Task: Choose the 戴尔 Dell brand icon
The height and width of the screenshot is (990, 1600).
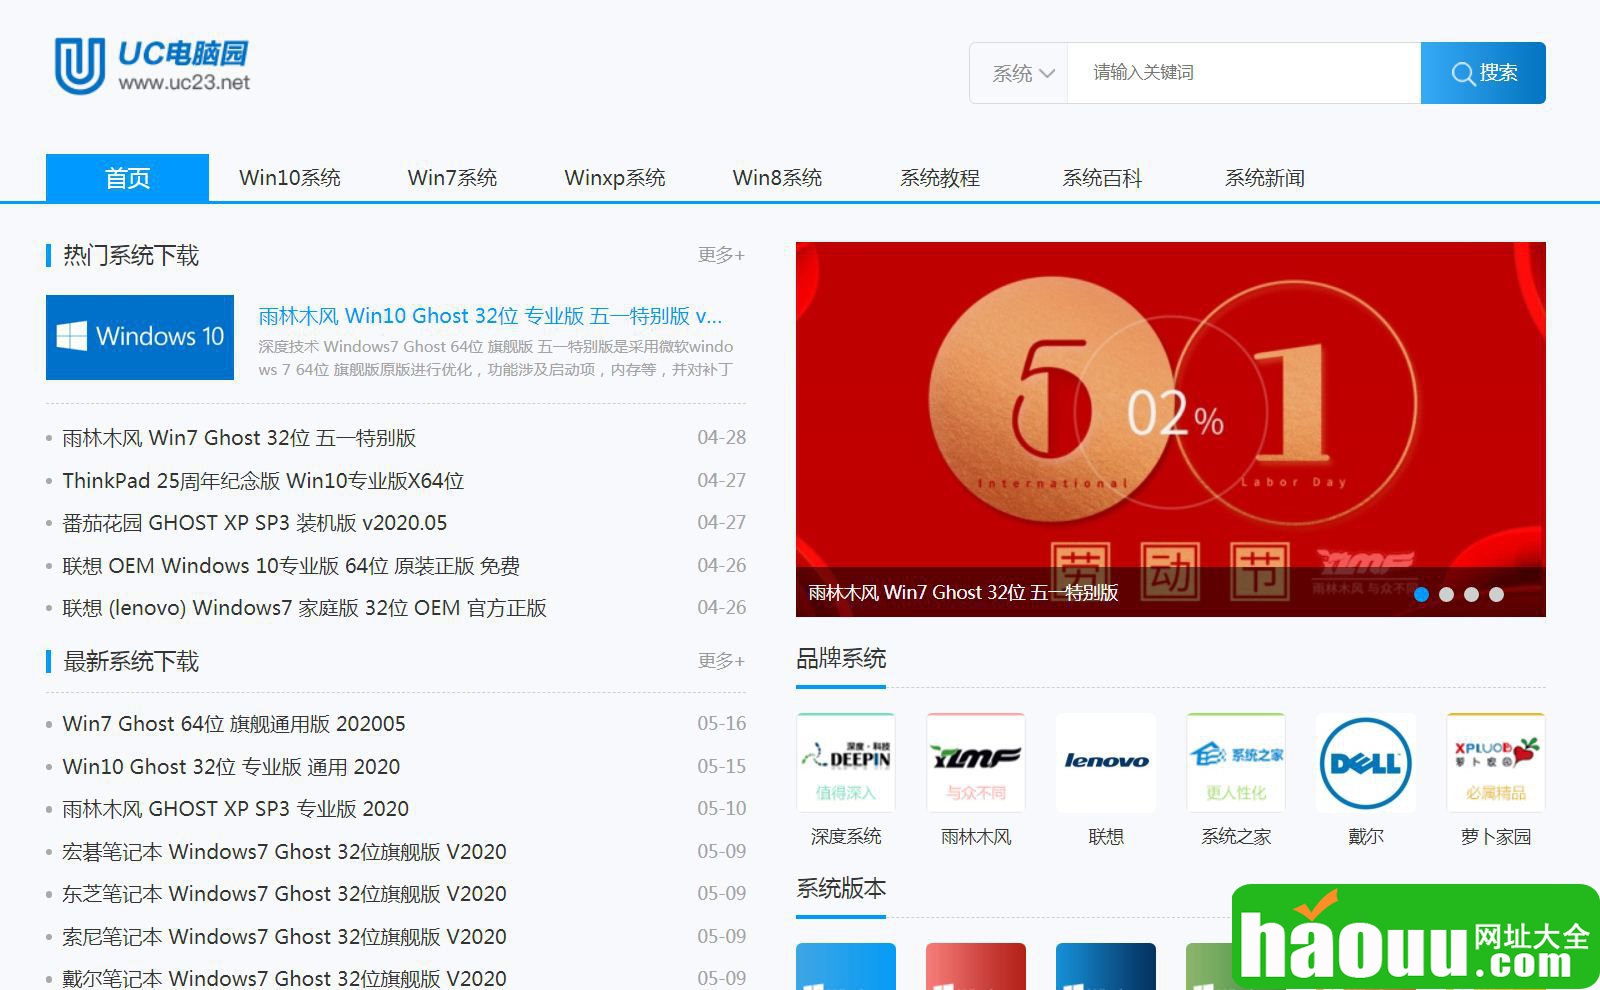Action: tap(1366, 762)
